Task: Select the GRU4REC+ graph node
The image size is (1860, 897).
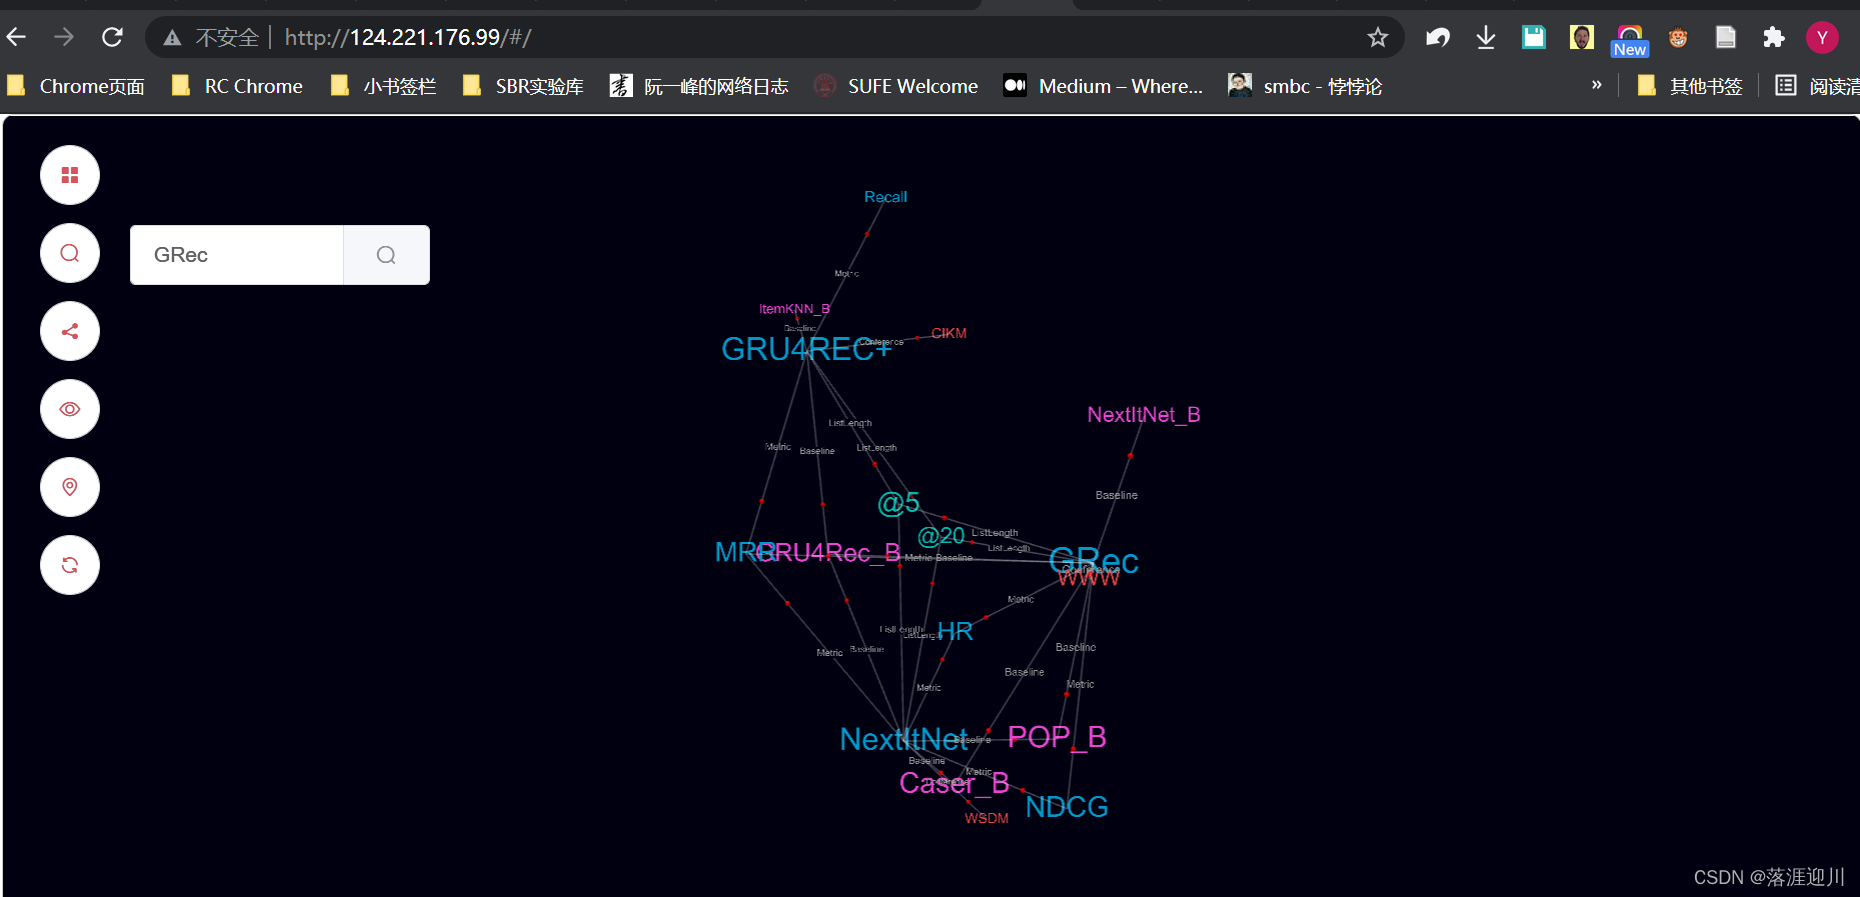Action: point(806,349)
